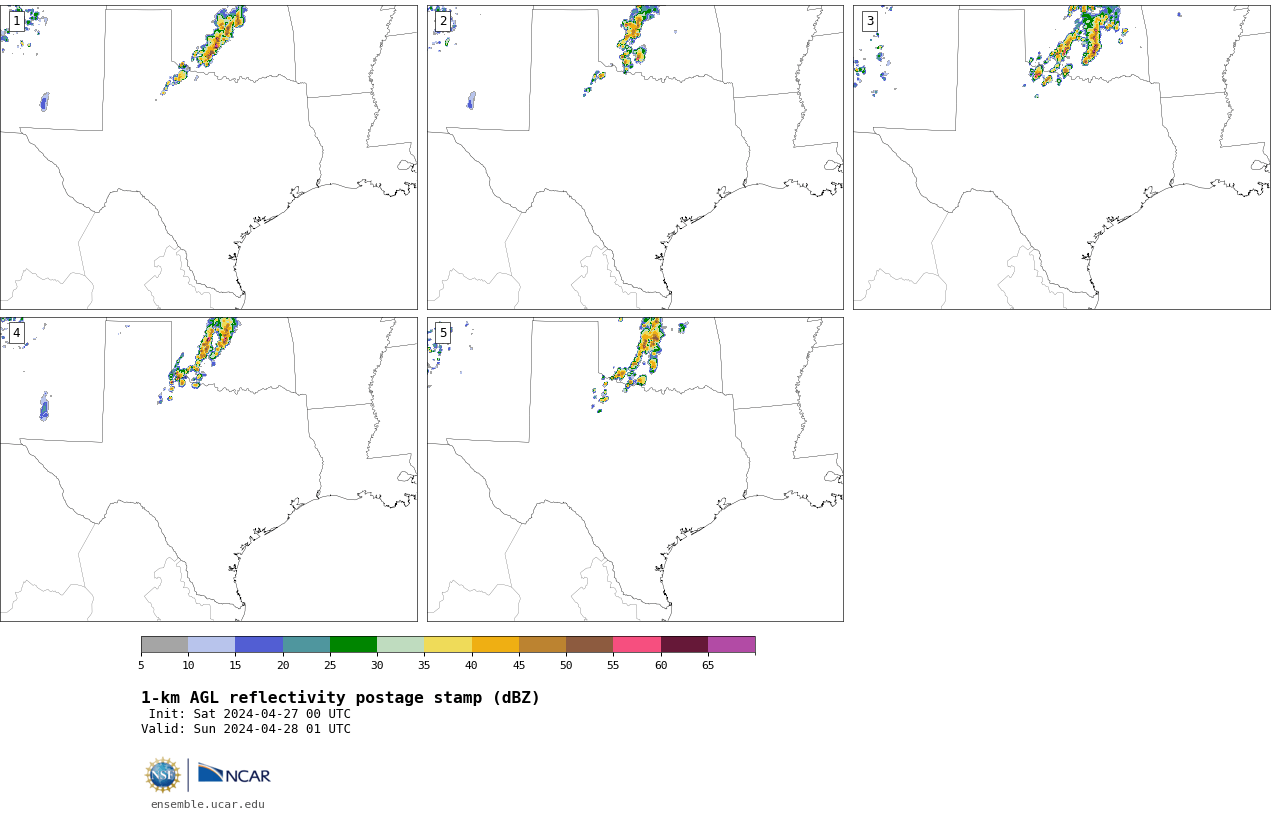Click the number label in panel 3

[870, 21]
